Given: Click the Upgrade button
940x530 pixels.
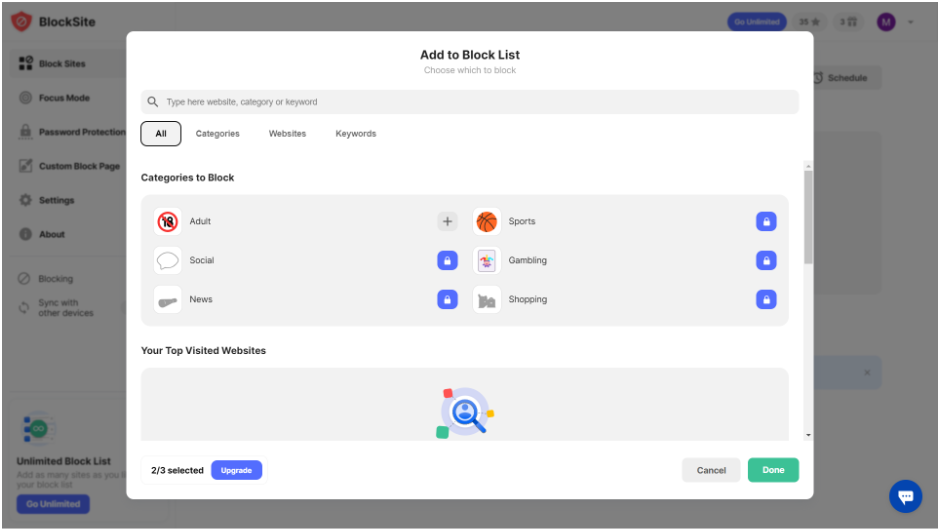Looking at the screenshot, I should click(236, 470).
